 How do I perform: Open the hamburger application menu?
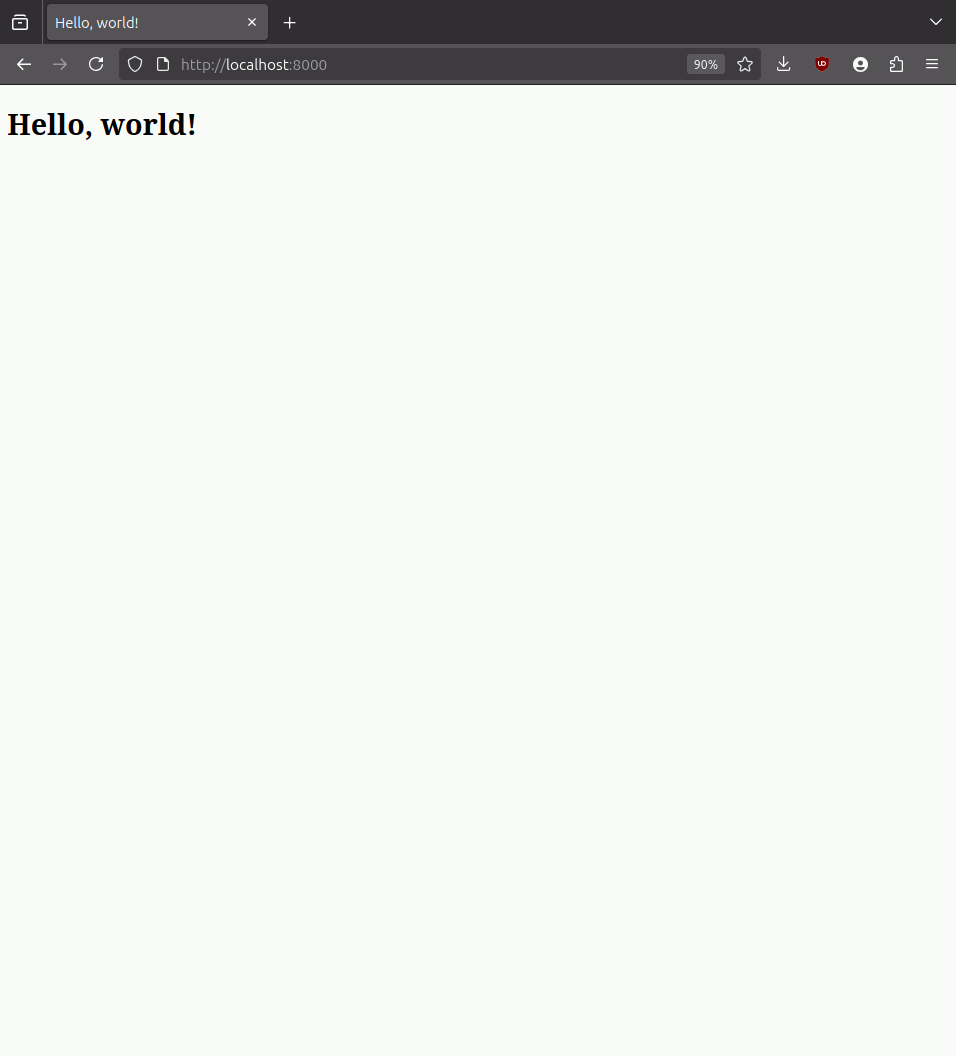point(932,64)
